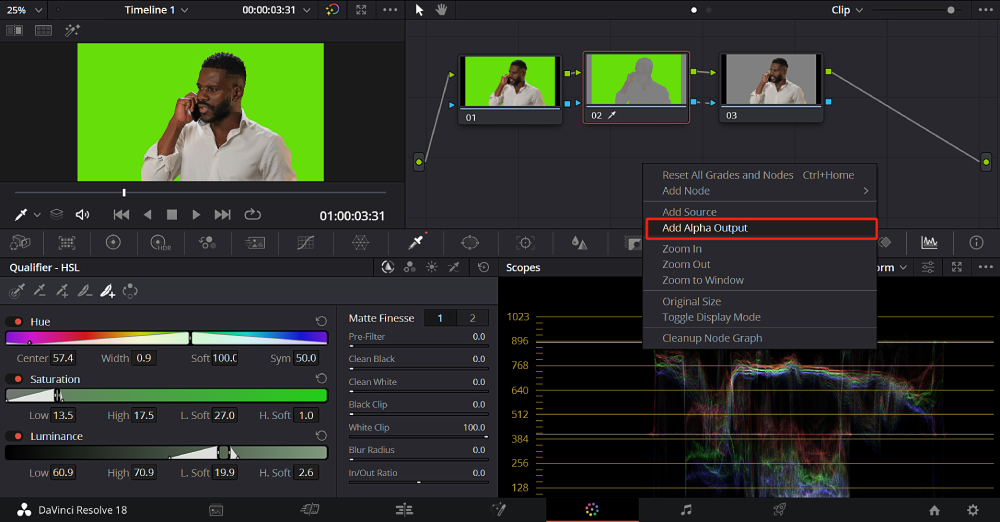Select the picker eyedropper tool

tap(17, 291)
